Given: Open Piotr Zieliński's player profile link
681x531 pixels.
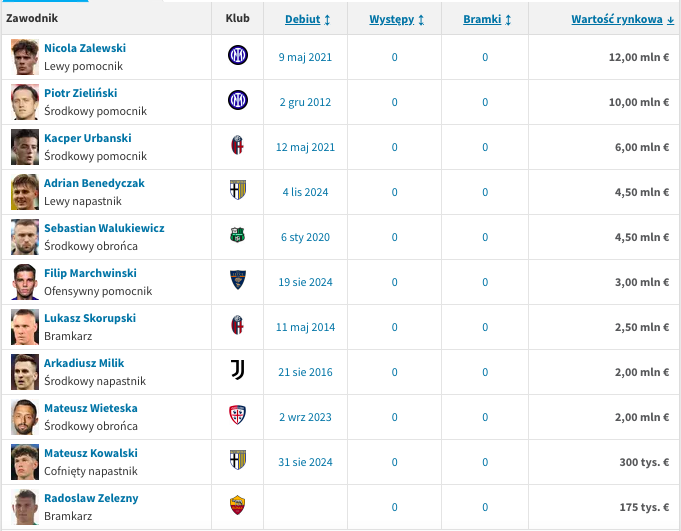Looking at the screenshot, I should tap(81, 93).
